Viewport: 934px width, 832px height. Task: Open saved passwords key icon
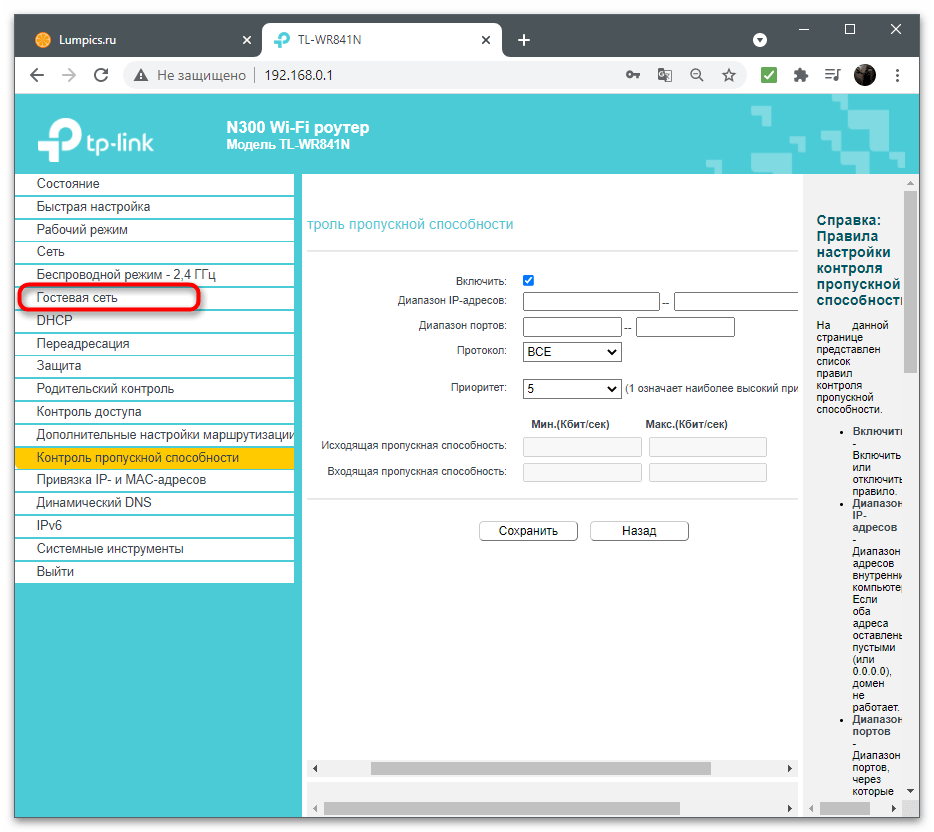pos(633,75)
